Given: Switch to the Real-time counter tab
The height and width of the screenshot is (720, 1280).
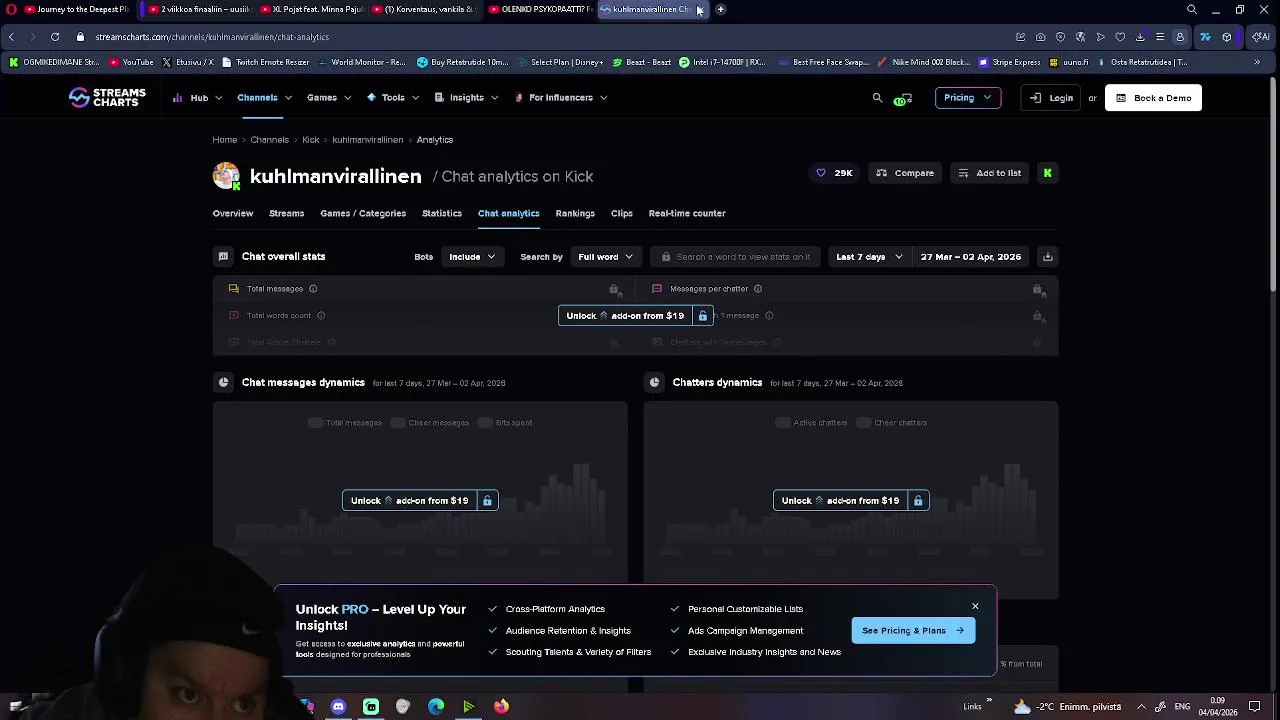Looking at the screenshot, I should click(687, 213).
